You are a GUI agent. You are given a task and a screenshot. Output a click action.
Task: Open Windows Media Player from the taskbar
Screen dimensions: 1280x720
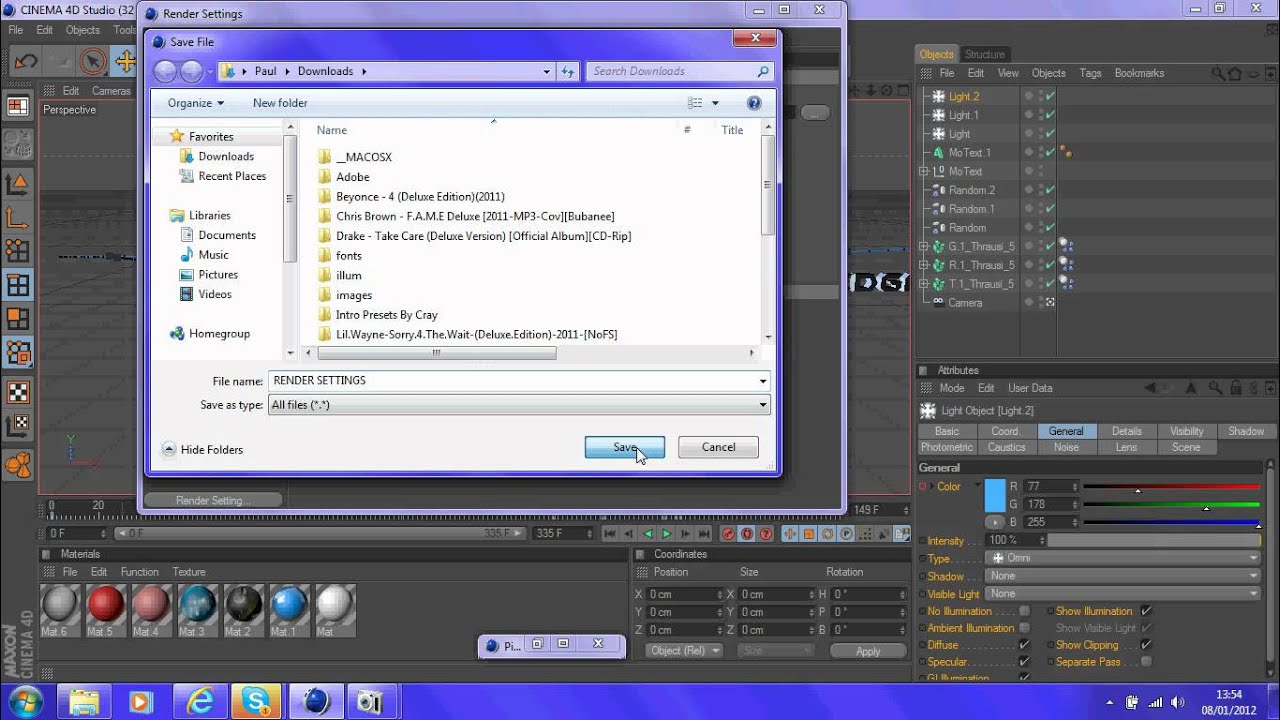click(x=140, y=701)
